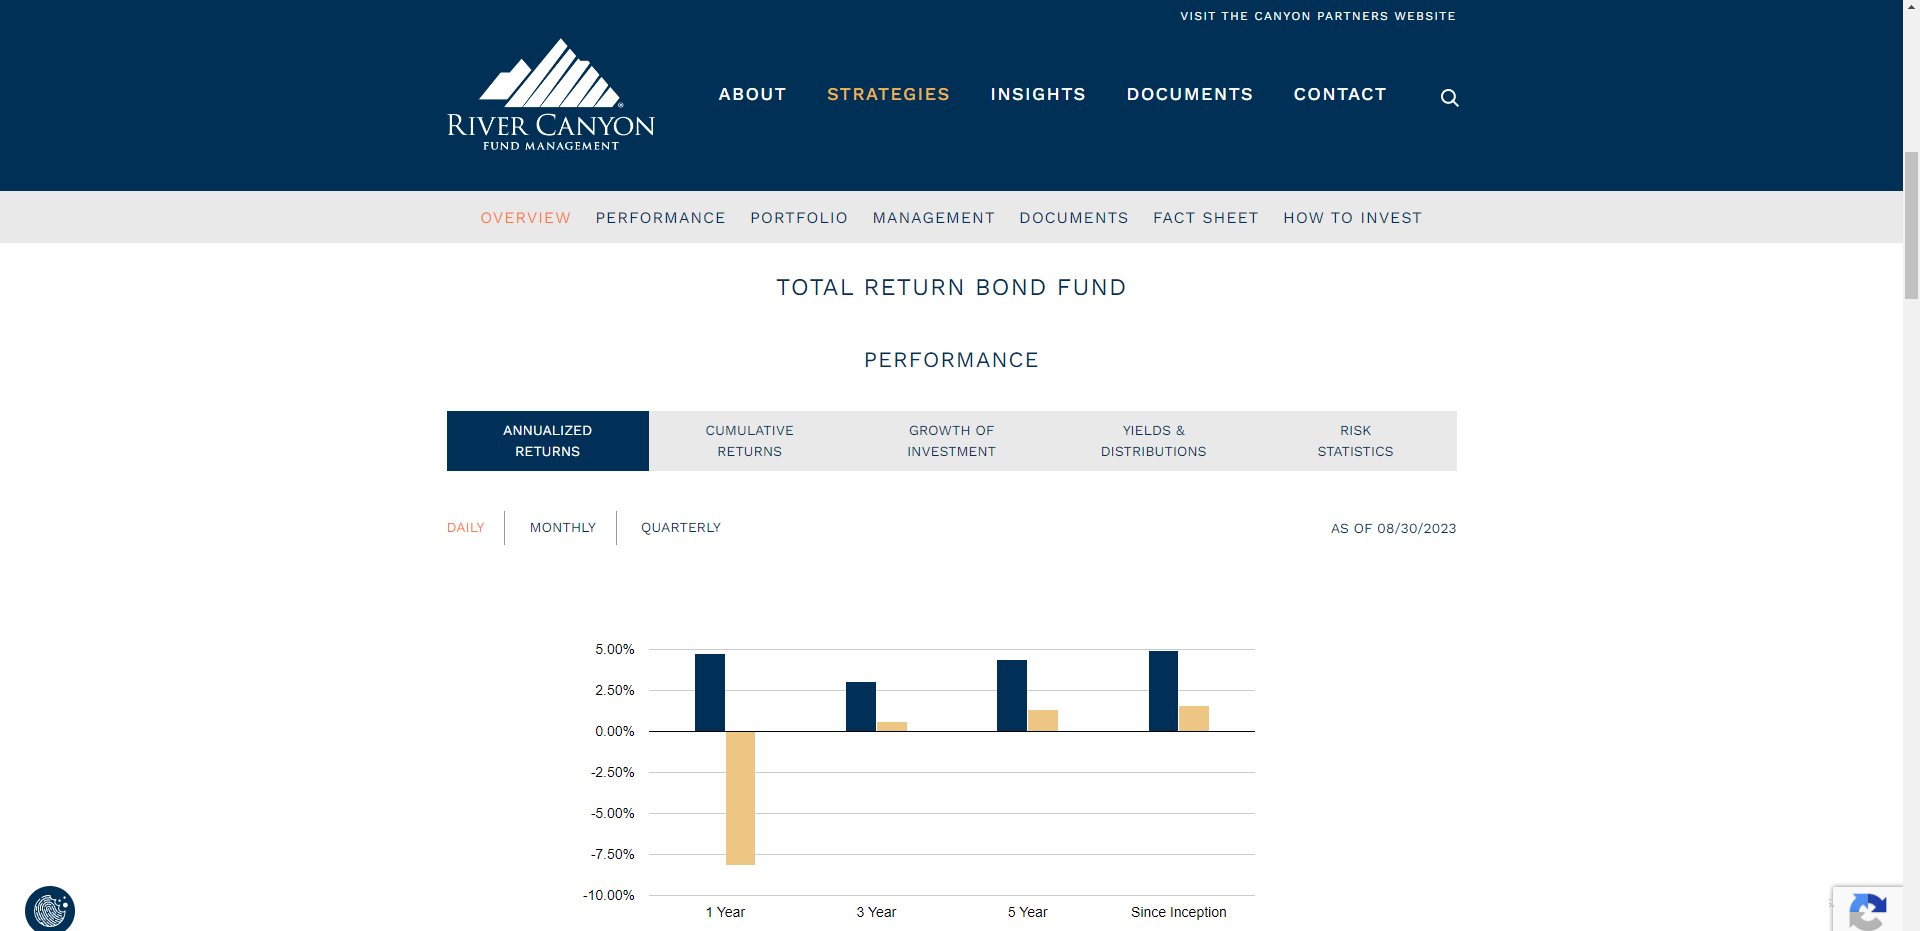Click the search magnifier icon

[x=1449, y=98]
